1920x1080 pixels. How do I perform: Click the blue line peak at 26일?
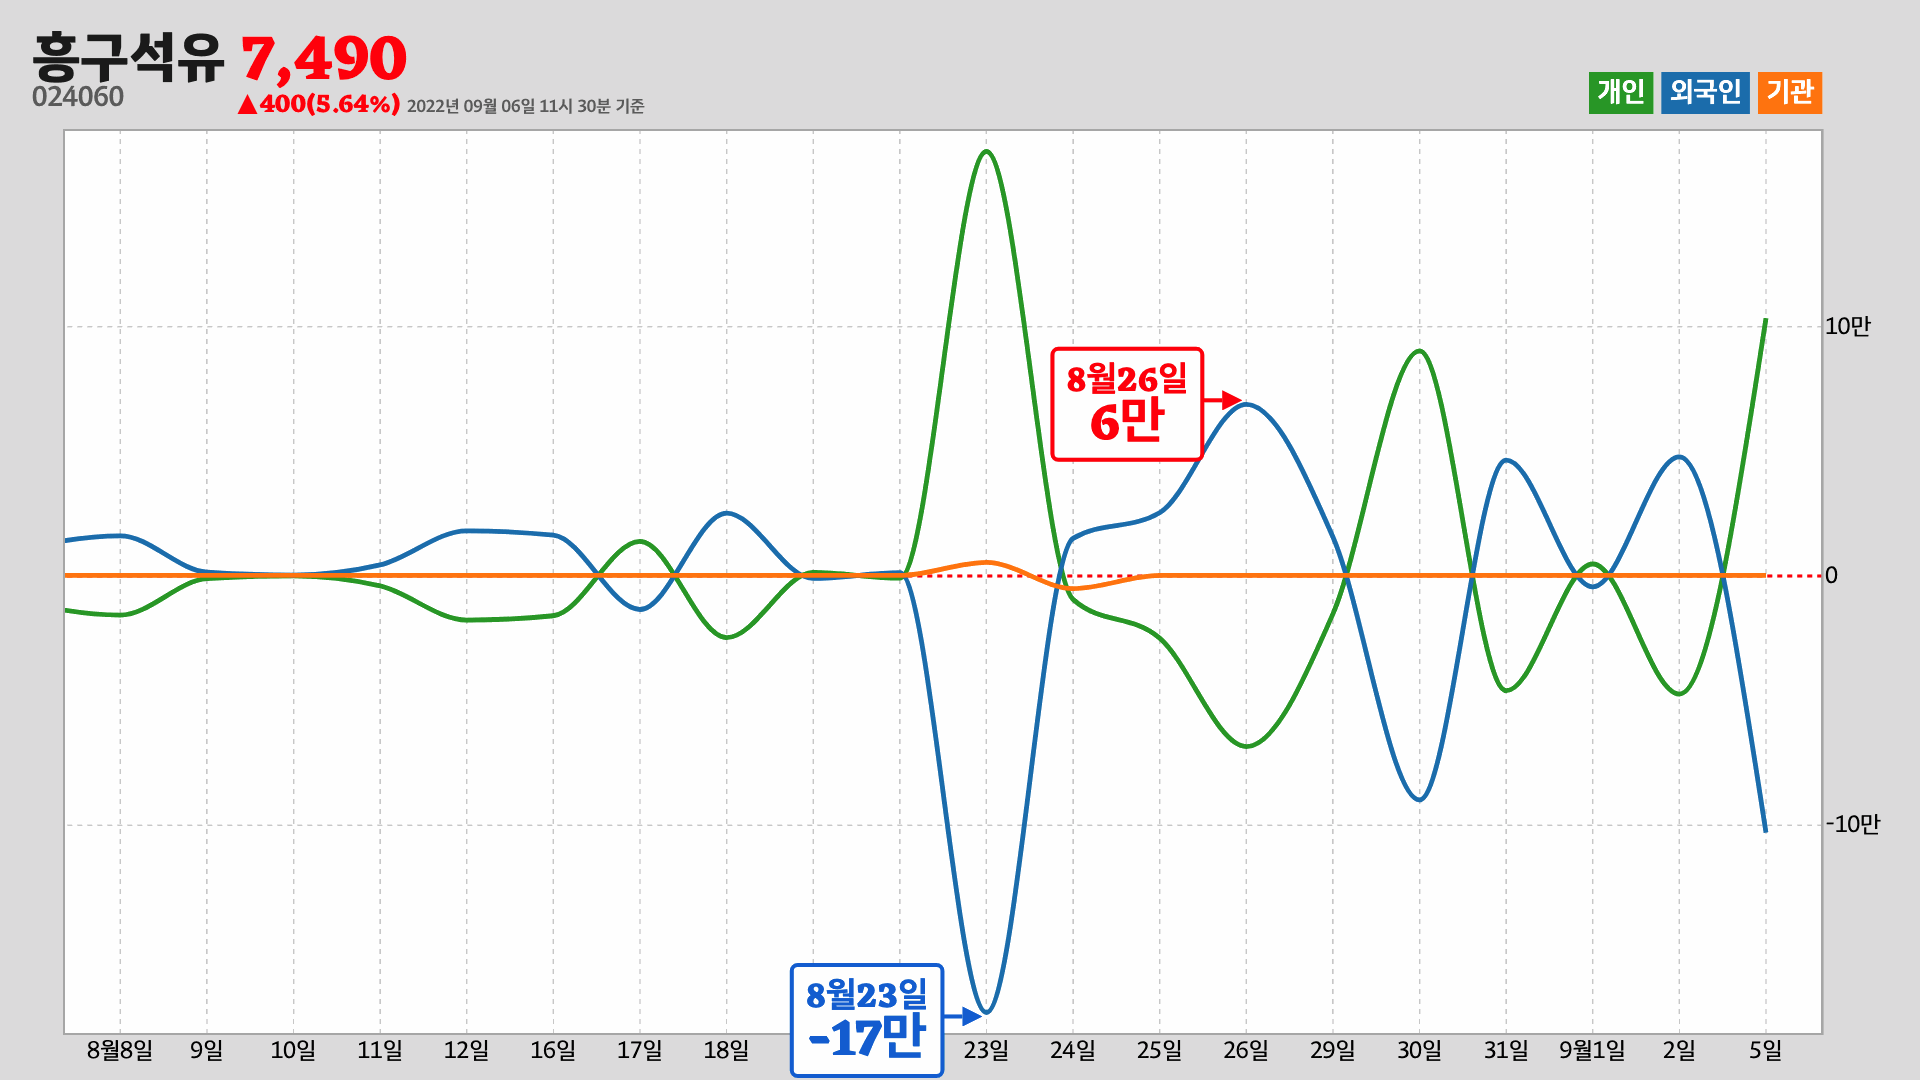click(x=1246, y=405)
